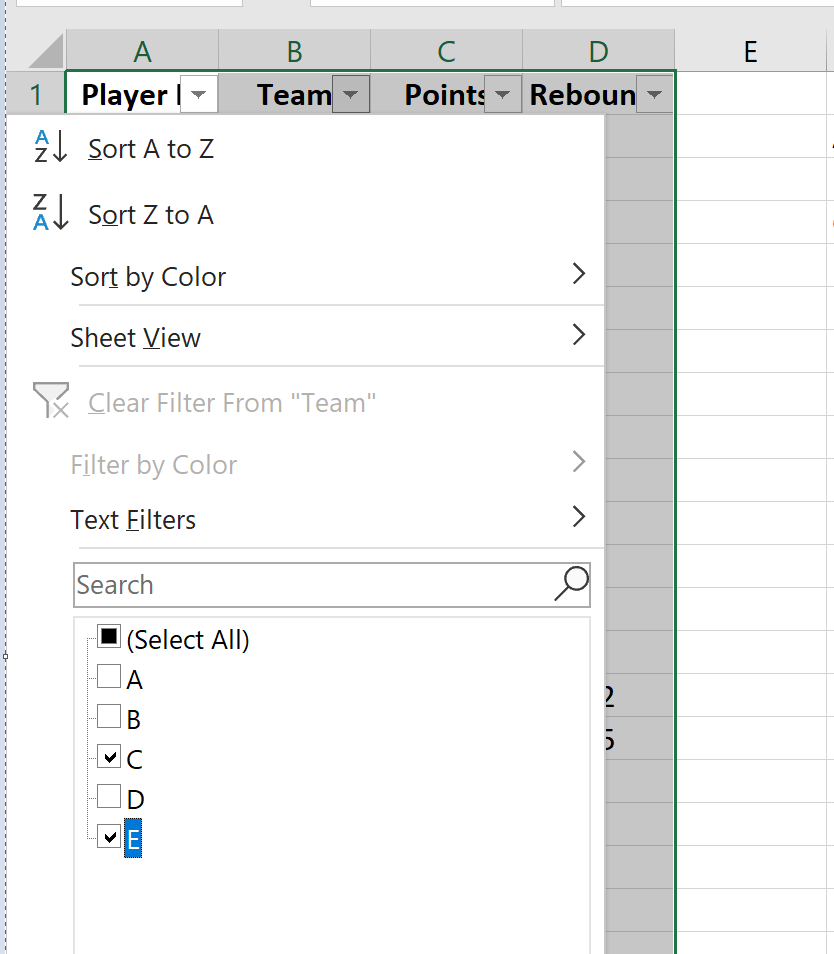Enable team A in the filter list
The image size is (834, 954).
click(x=110, y=676)
